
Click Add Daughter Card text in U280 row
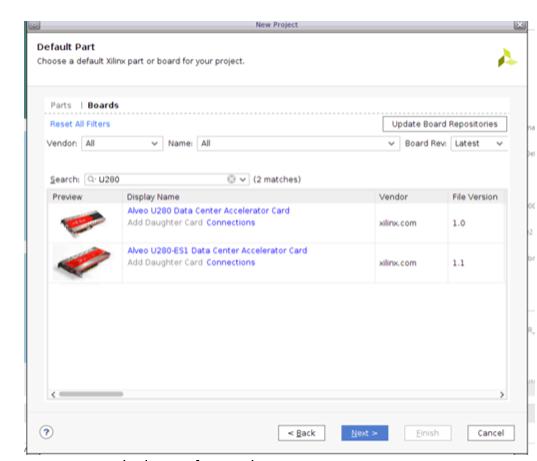point(165,223)
